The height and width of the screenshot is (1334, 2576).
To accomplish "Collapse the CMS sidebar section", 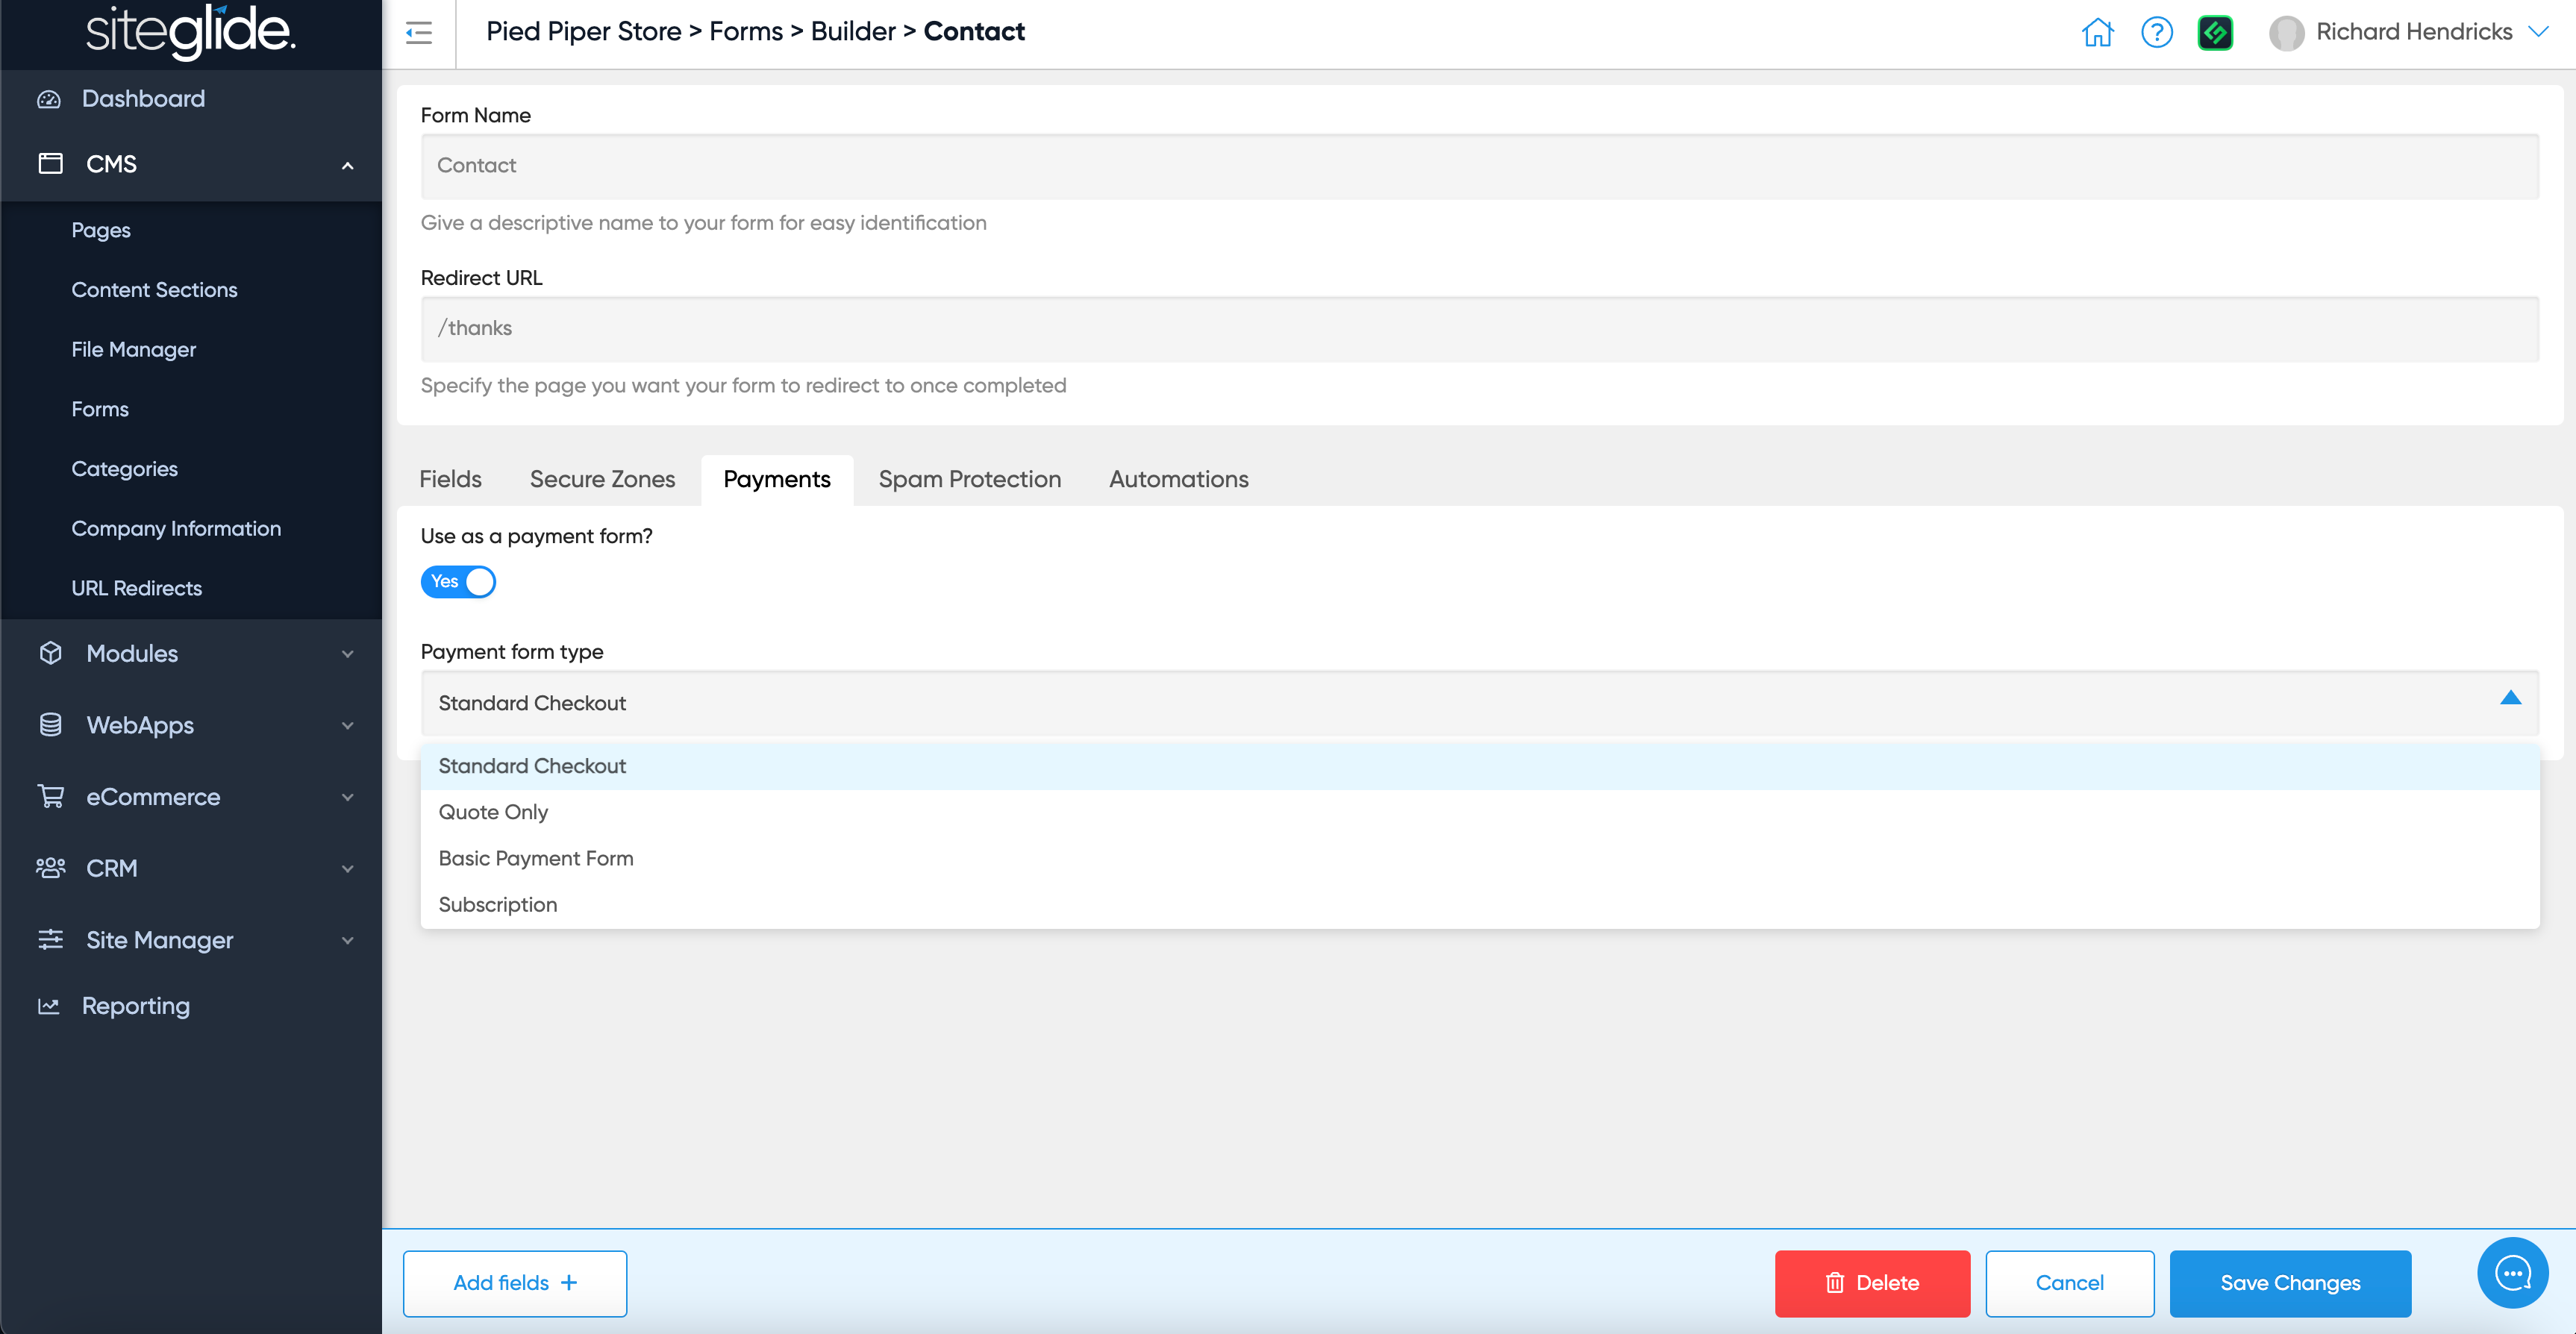I will [347, 165].
